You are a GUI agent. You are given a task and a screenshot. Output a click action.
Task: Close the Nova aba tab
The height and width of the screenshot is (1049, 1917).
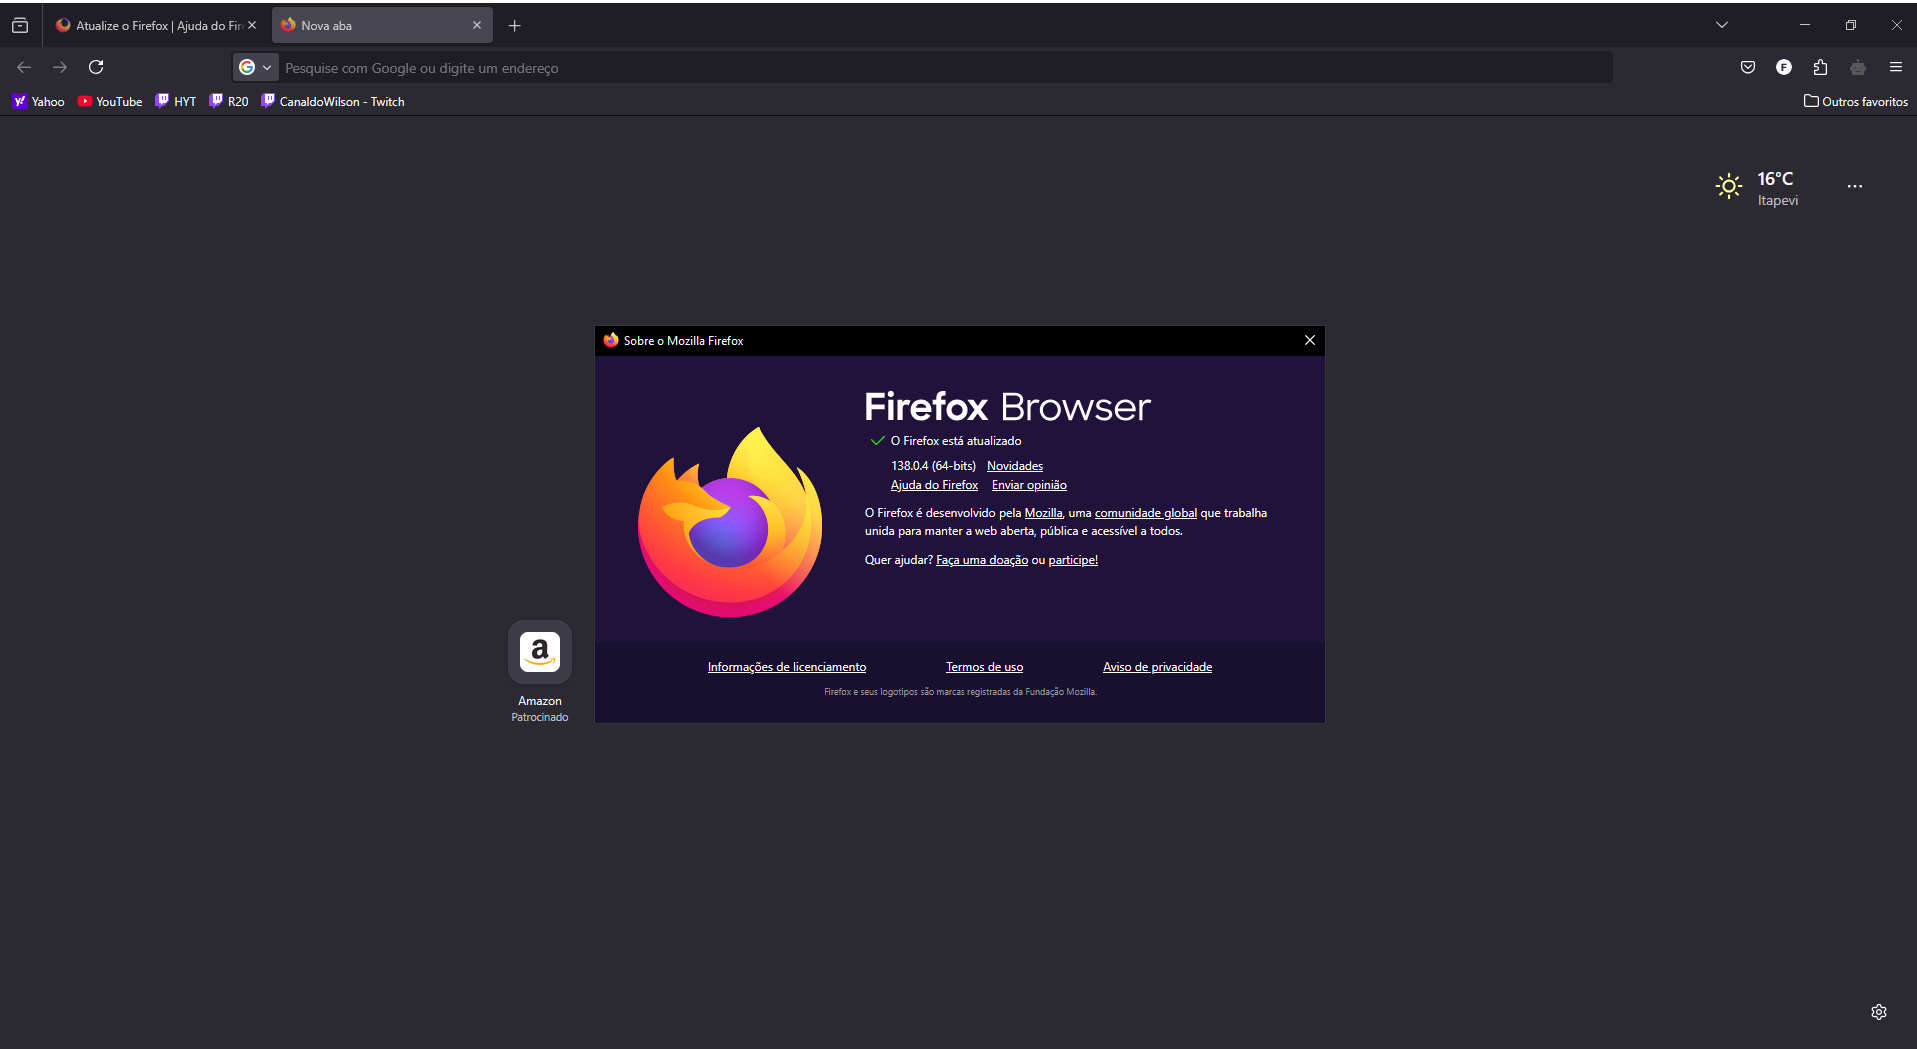click(x=477, y=26)
